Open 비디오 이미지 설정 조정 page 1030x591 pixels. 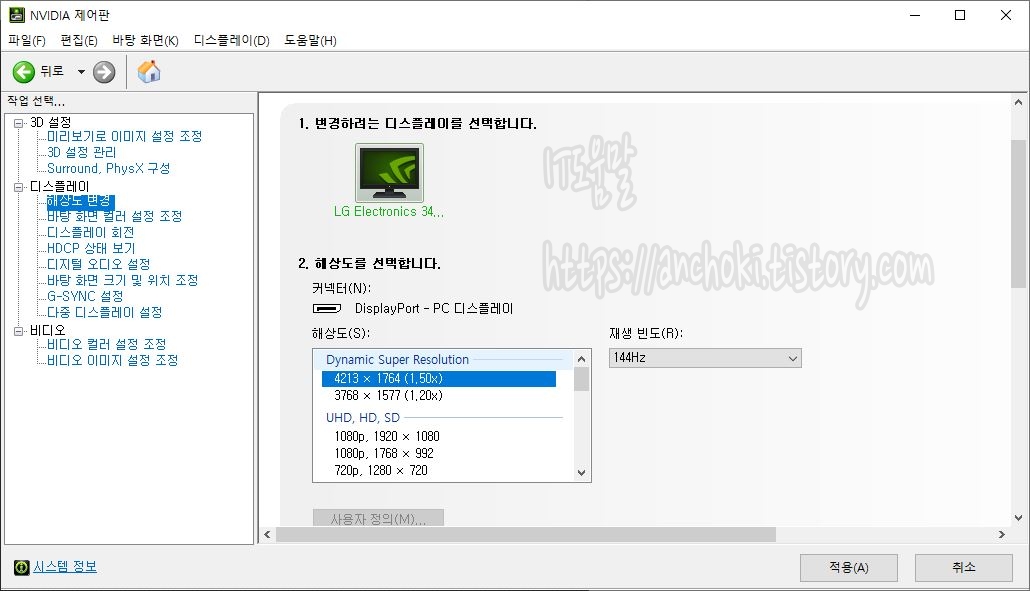[x=112, y=360]
